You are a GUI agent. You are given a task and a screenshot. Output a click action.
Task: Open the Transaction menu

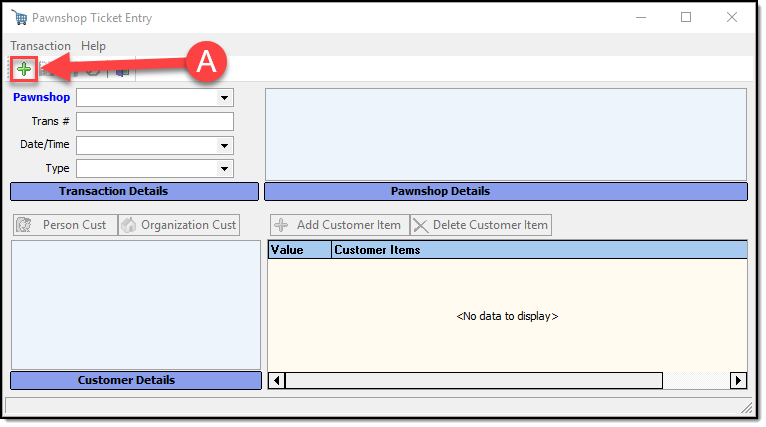pos(40,46)
